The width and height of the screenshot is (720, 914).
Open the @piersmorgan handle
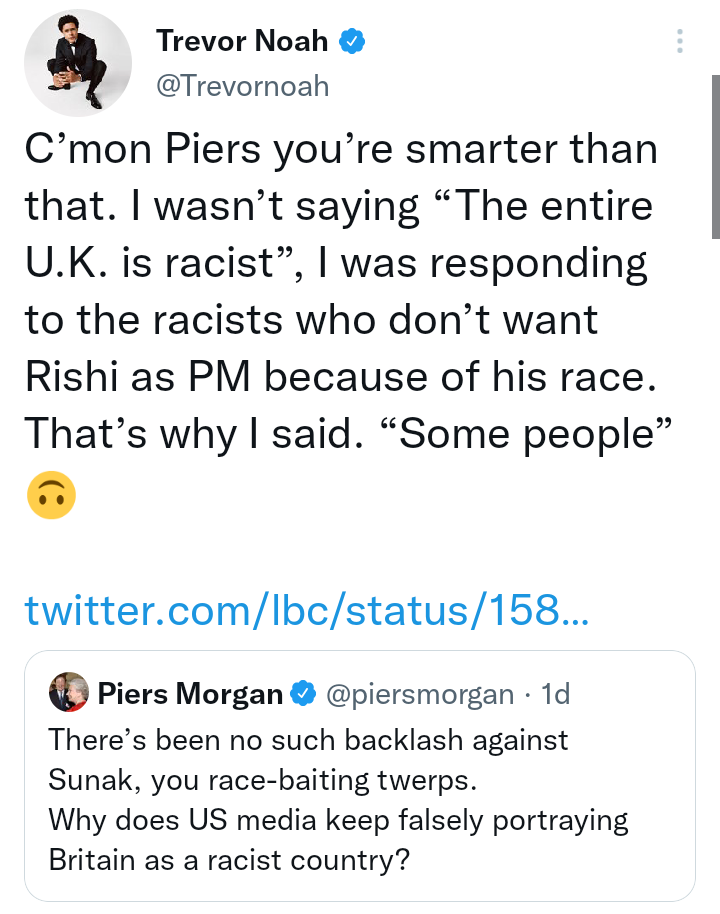pyautogui.click(x=420, y=694)
